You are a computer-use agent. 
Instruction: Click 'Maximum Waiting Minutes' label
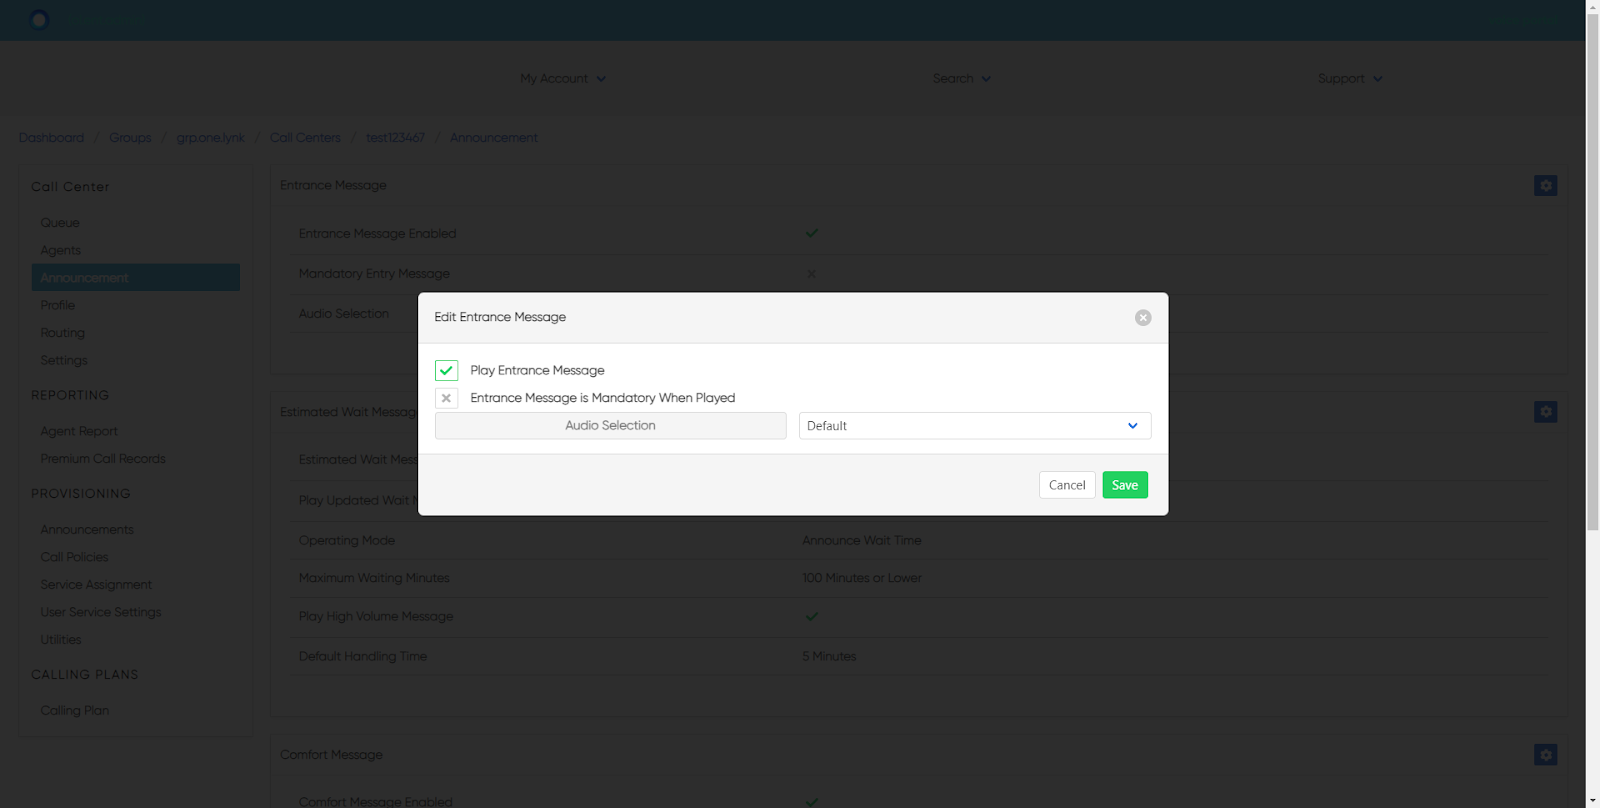(374, 578)
